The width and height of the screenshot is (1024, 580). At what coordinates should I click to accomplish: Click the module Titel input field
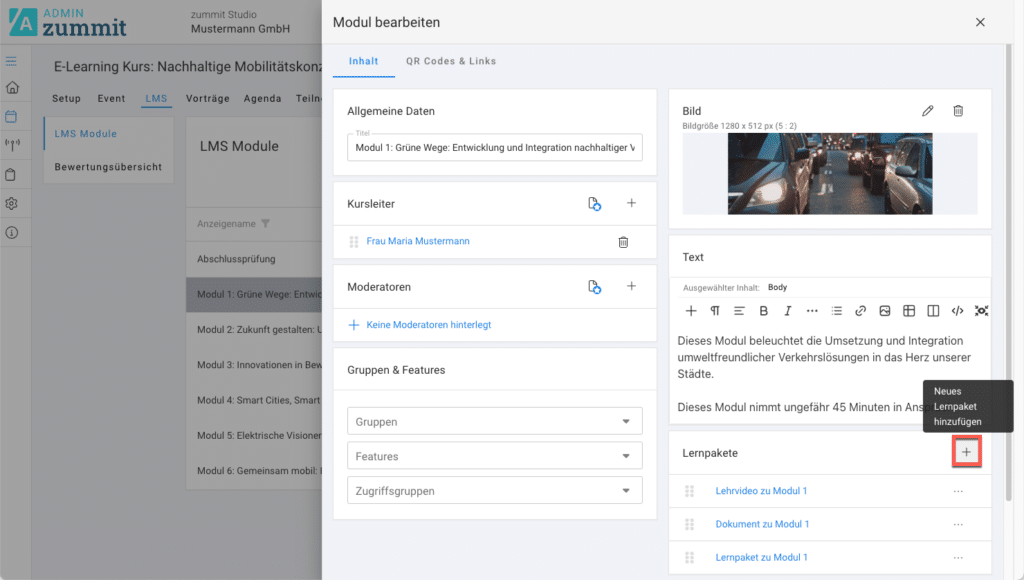494,148
